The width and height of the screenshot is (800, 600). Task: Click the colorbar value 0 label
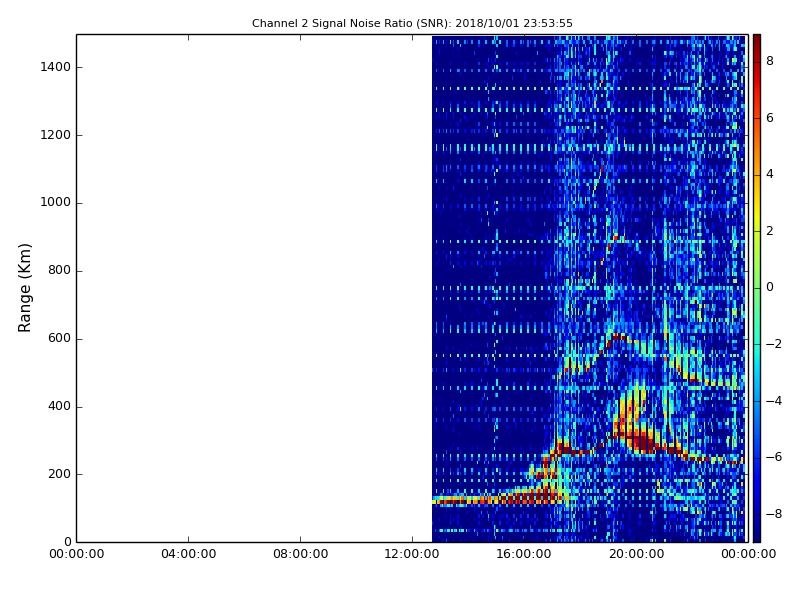(770, 287)
